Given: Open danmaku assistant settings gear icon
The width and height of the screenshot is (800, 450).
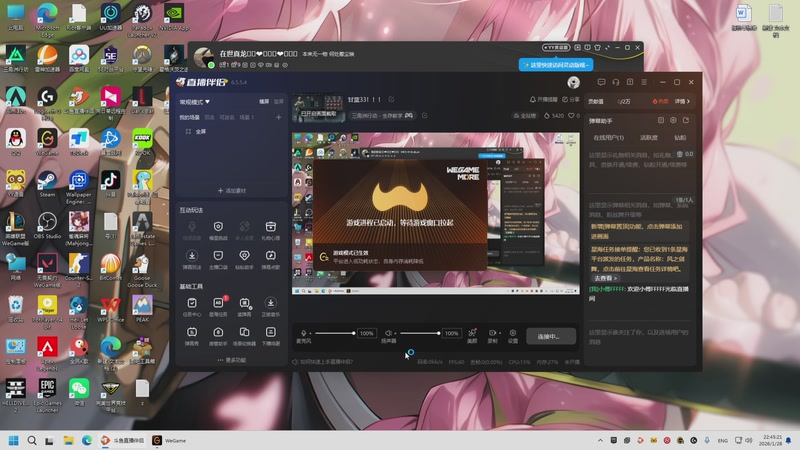Looking at the screenshot, I should (673, 120).
